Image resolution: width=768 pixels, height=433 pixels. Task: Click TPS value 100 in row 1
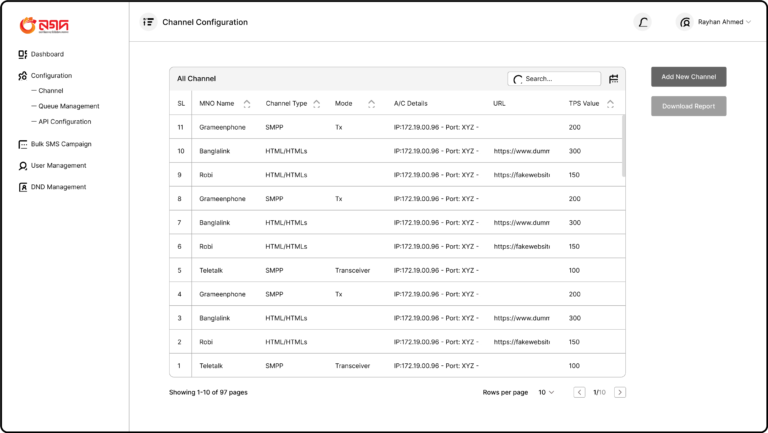coord(574,366)
